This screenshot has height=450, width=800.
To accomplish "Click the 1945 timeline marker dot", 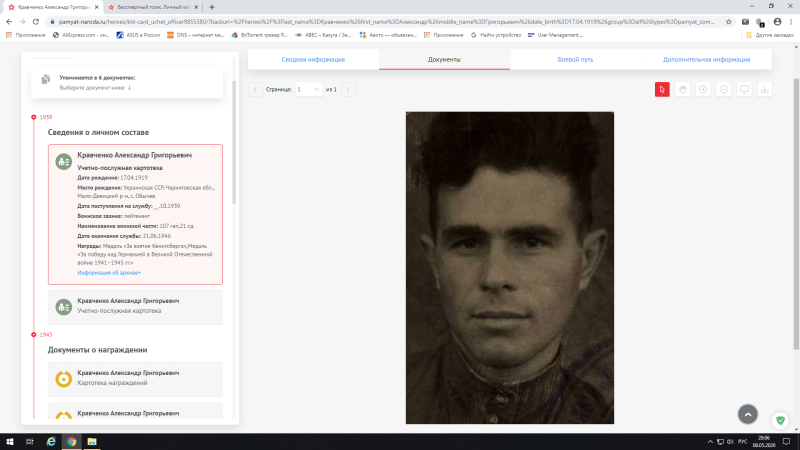I will point(34,334).
